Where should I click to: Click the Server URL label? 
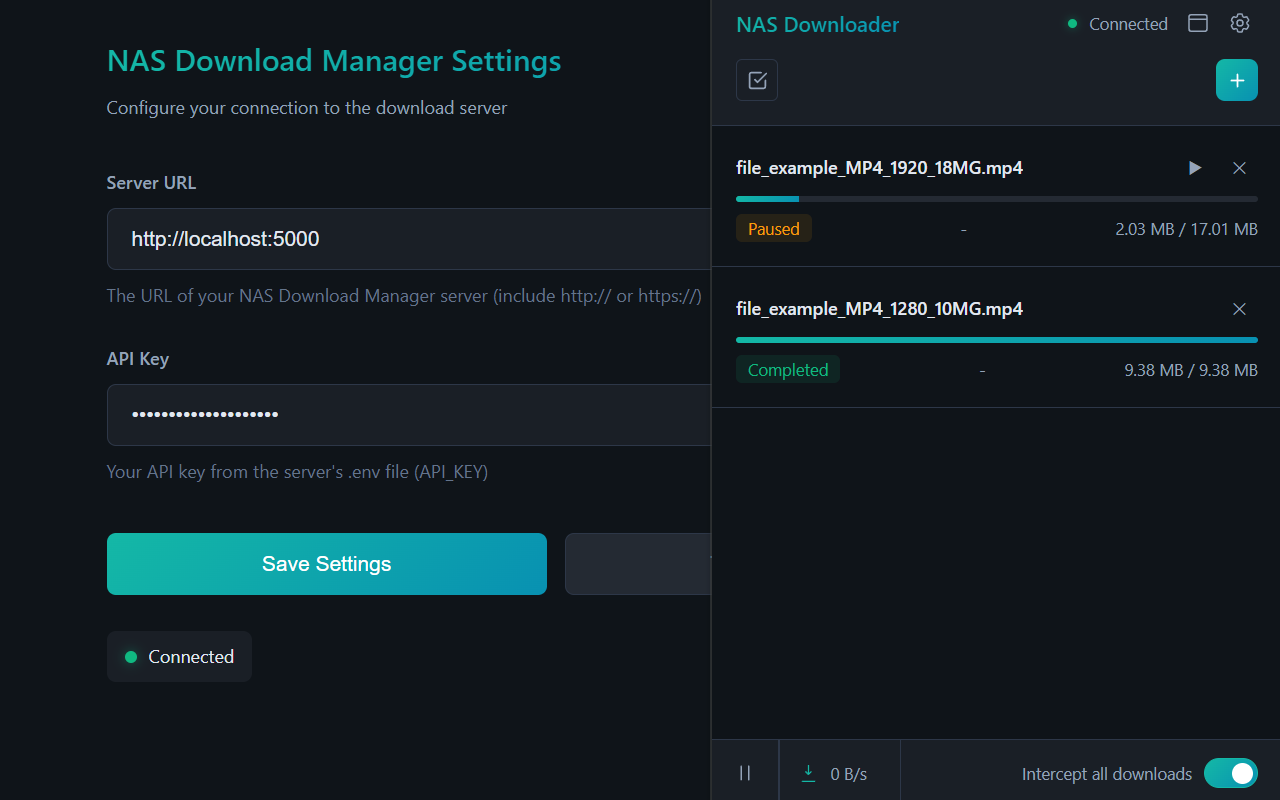[152, 183]
